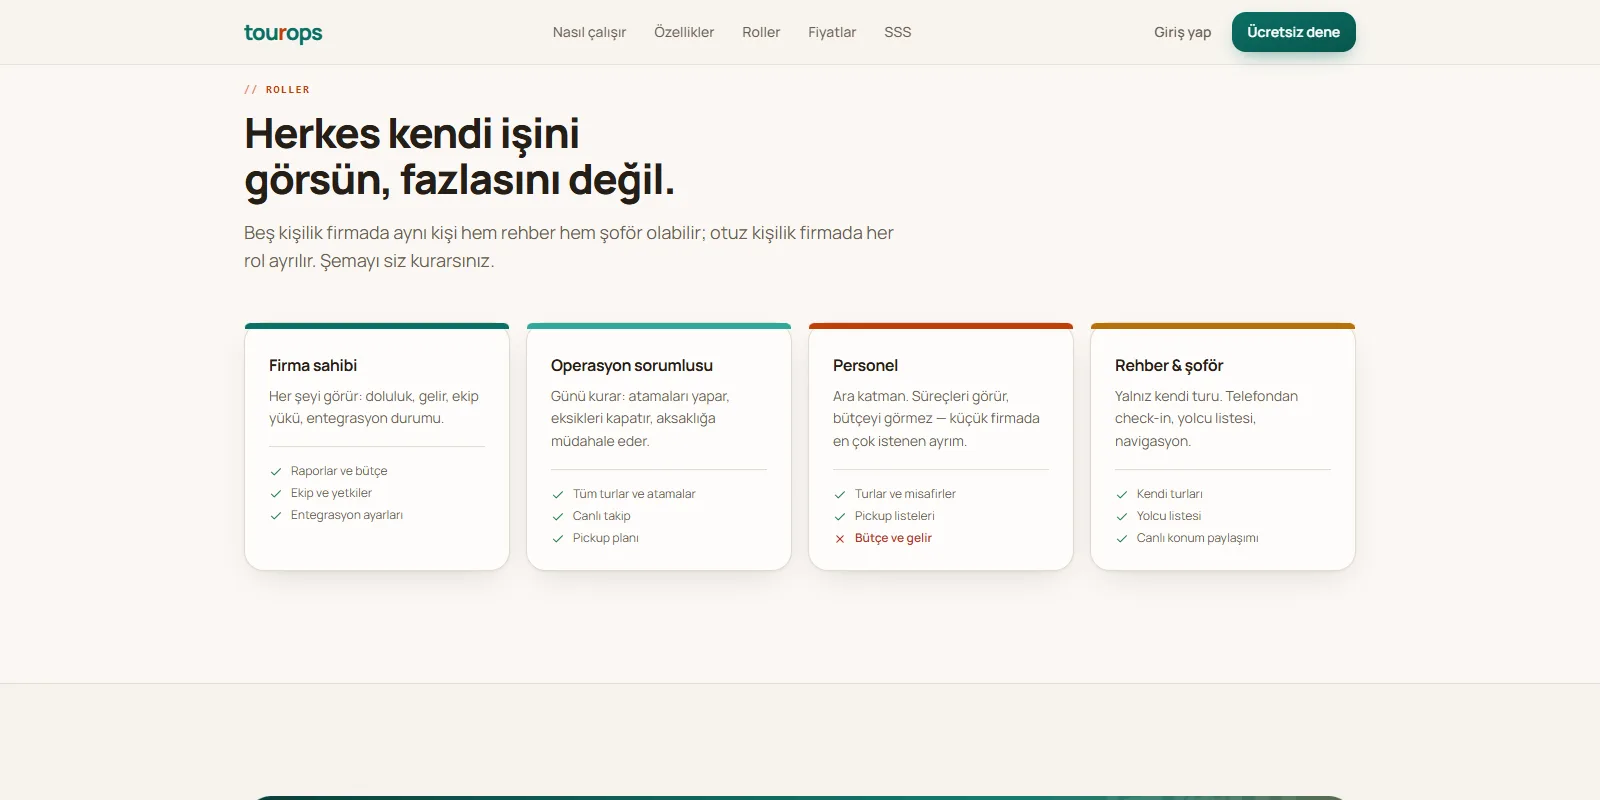Click the Giriş yap link
The height and width of the screenshot is (800, 1600).
pos(1182,32)
